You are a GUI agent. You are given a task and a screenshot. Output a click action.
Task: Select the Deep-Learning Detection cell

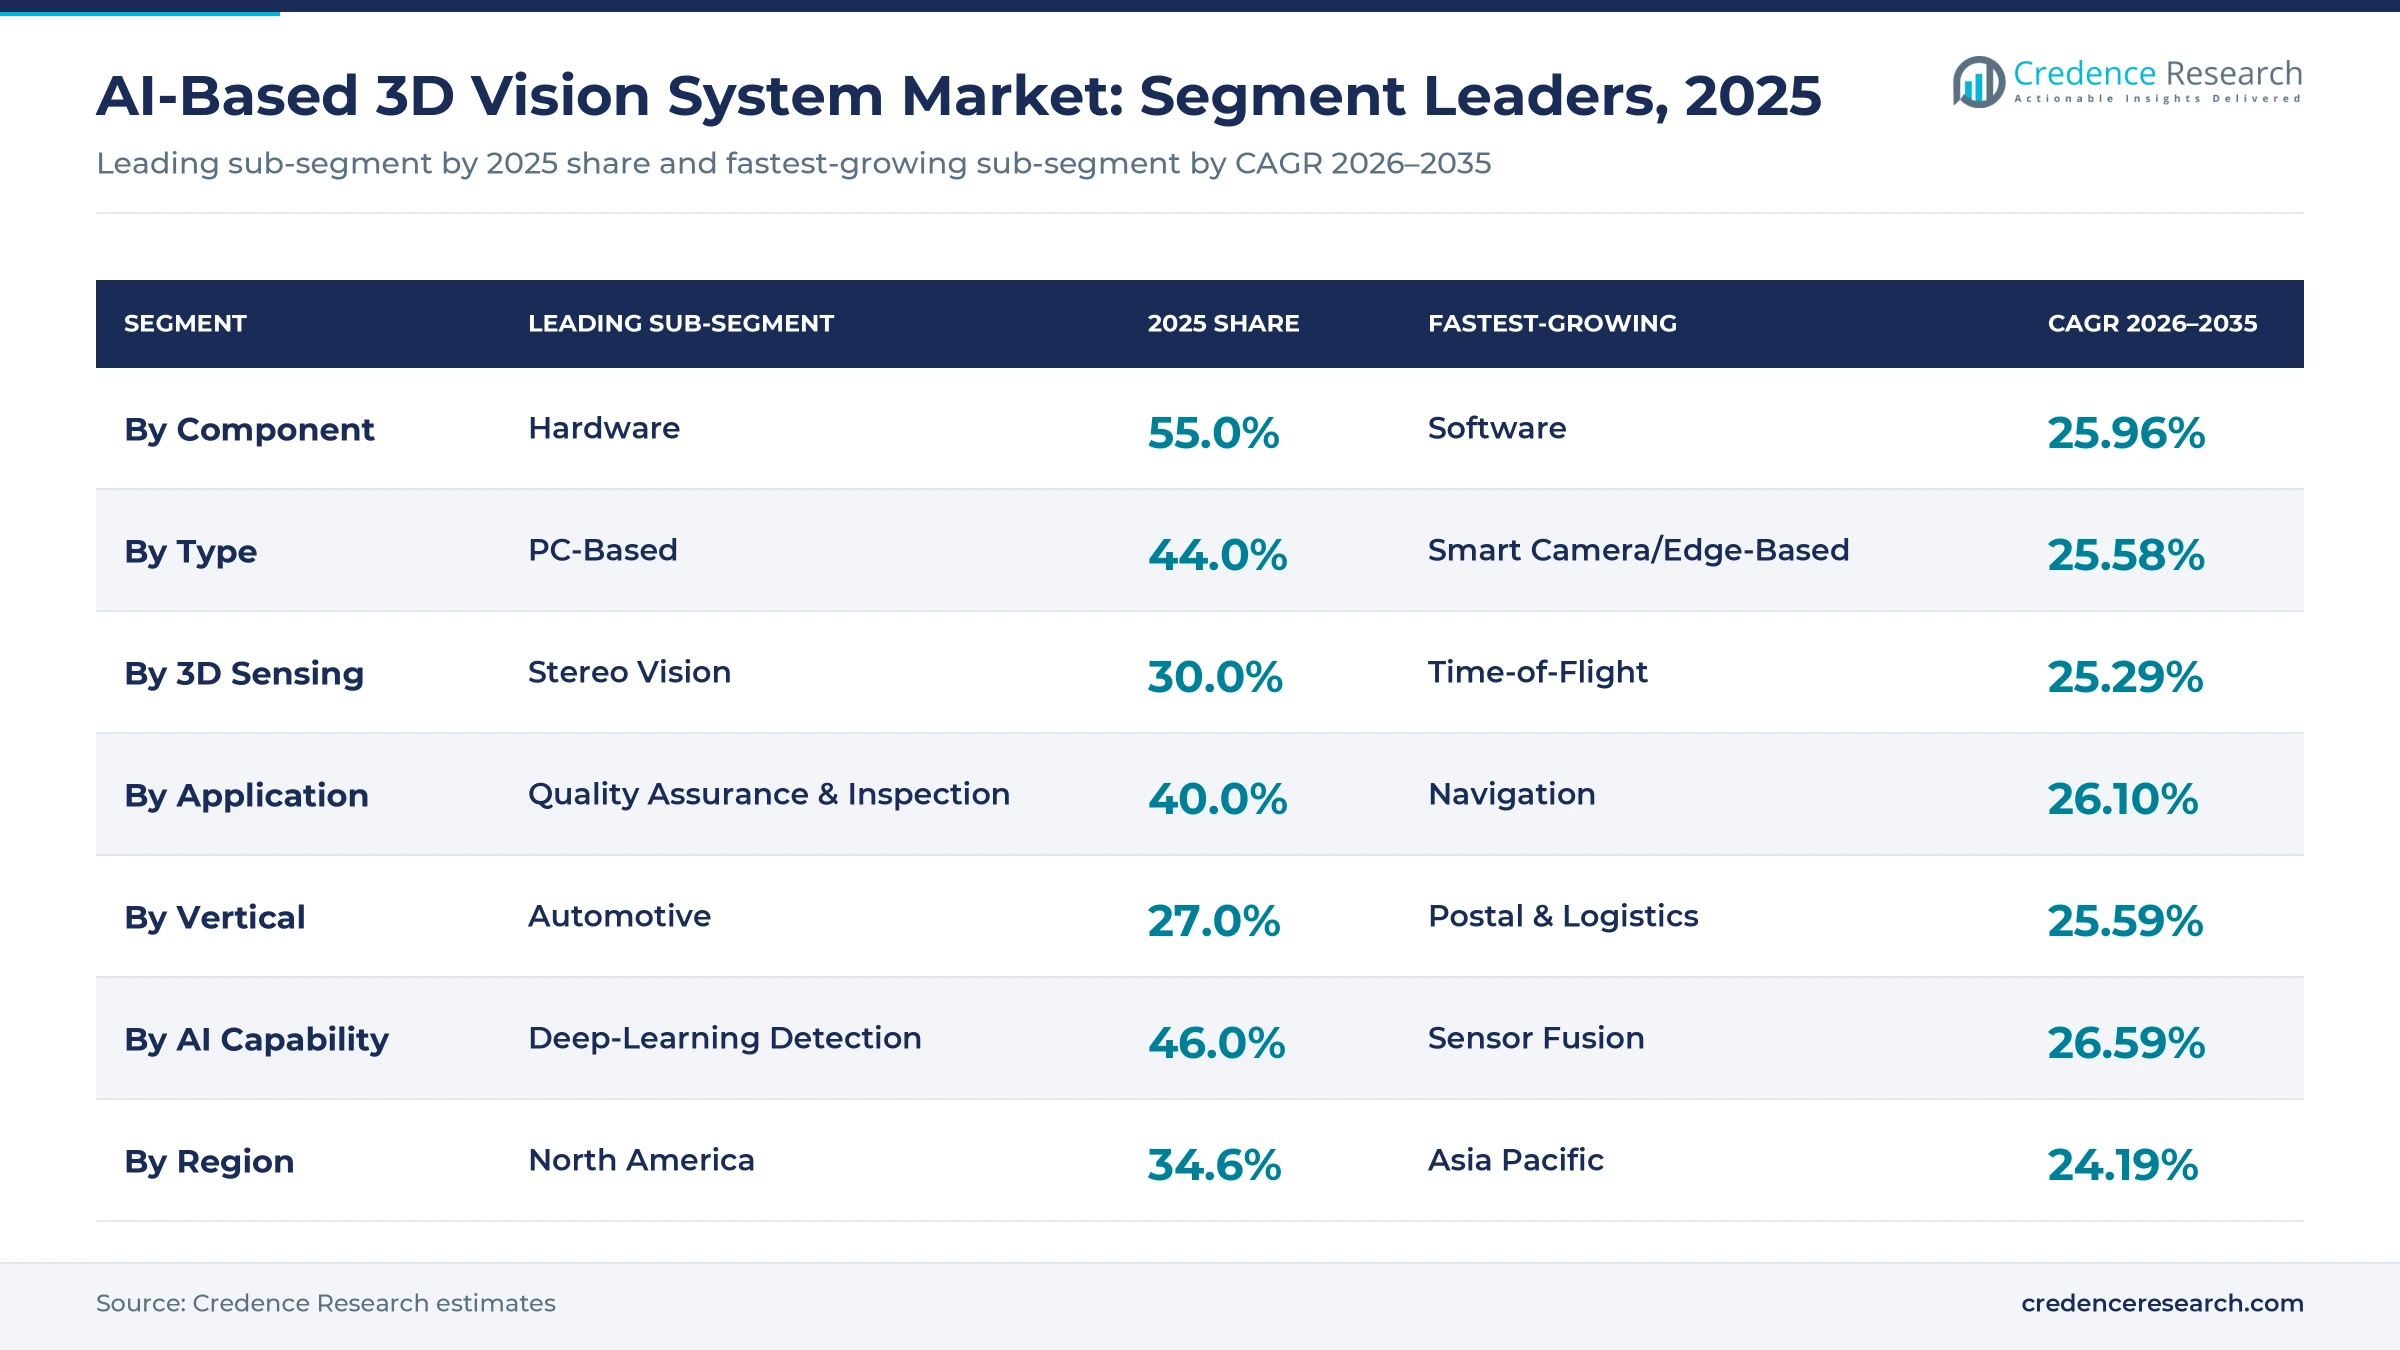tap(725, 1038)
